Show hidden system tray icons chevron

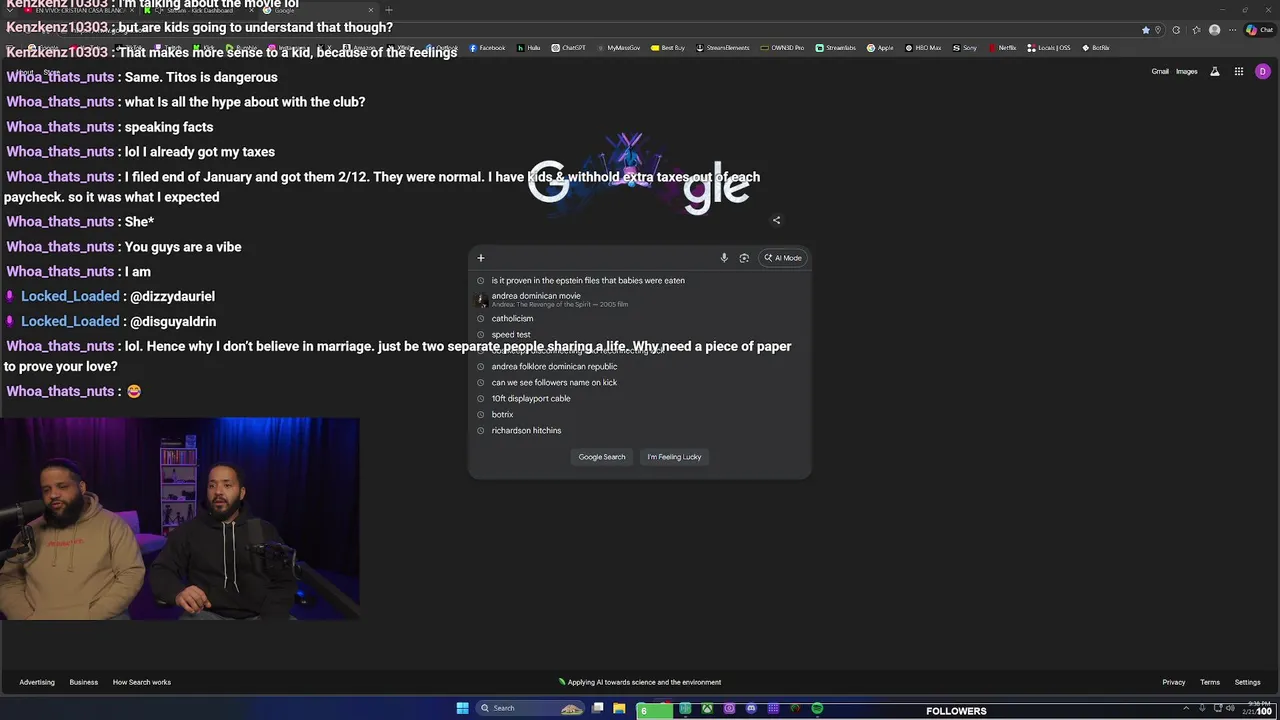coord(1186,708)
